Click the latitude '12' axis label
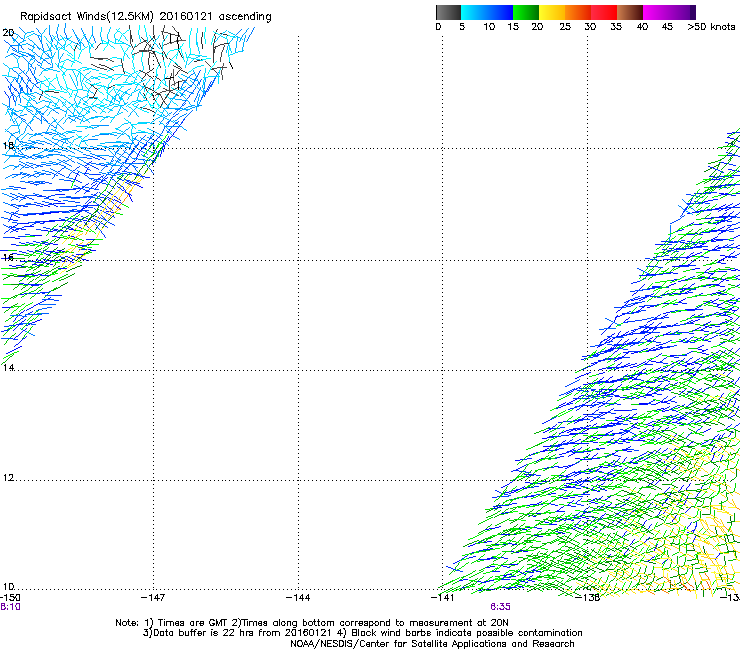The height and width of the screenshot is (650, 740). tap(8, 478)
